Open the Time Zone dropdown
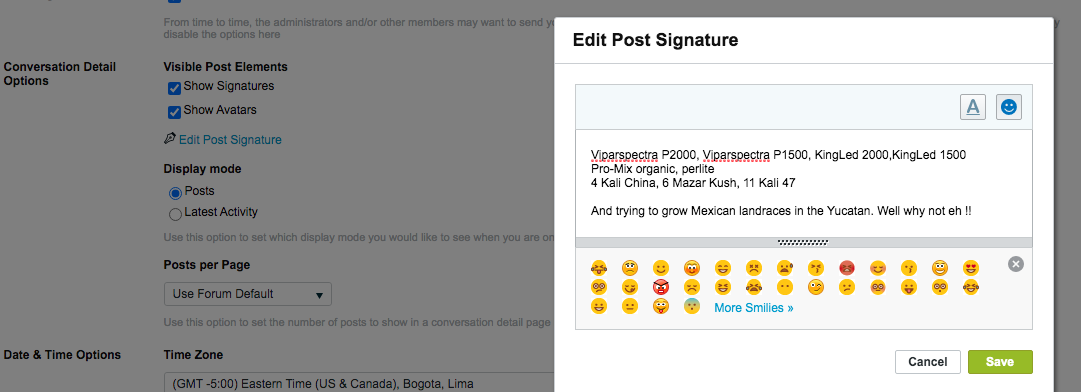This screenshot has width=1081, height=392. pyautogui.click(x=358, y=383)
